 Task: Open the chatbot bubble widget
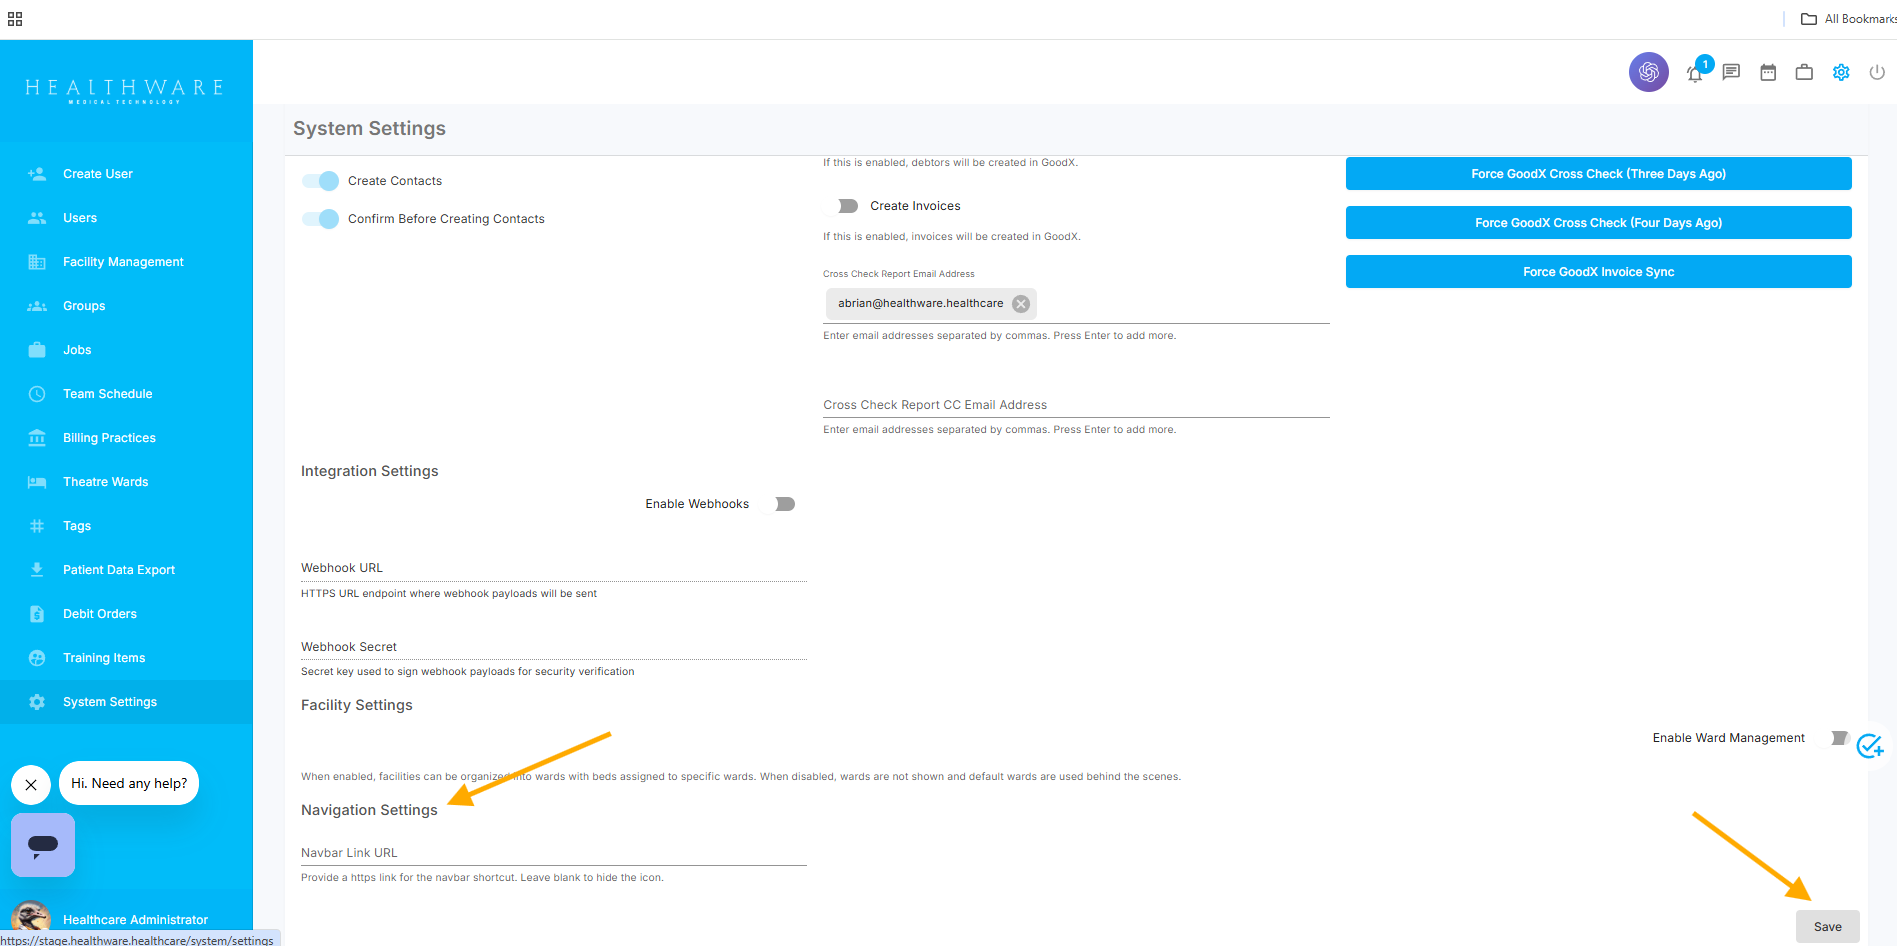43,845
